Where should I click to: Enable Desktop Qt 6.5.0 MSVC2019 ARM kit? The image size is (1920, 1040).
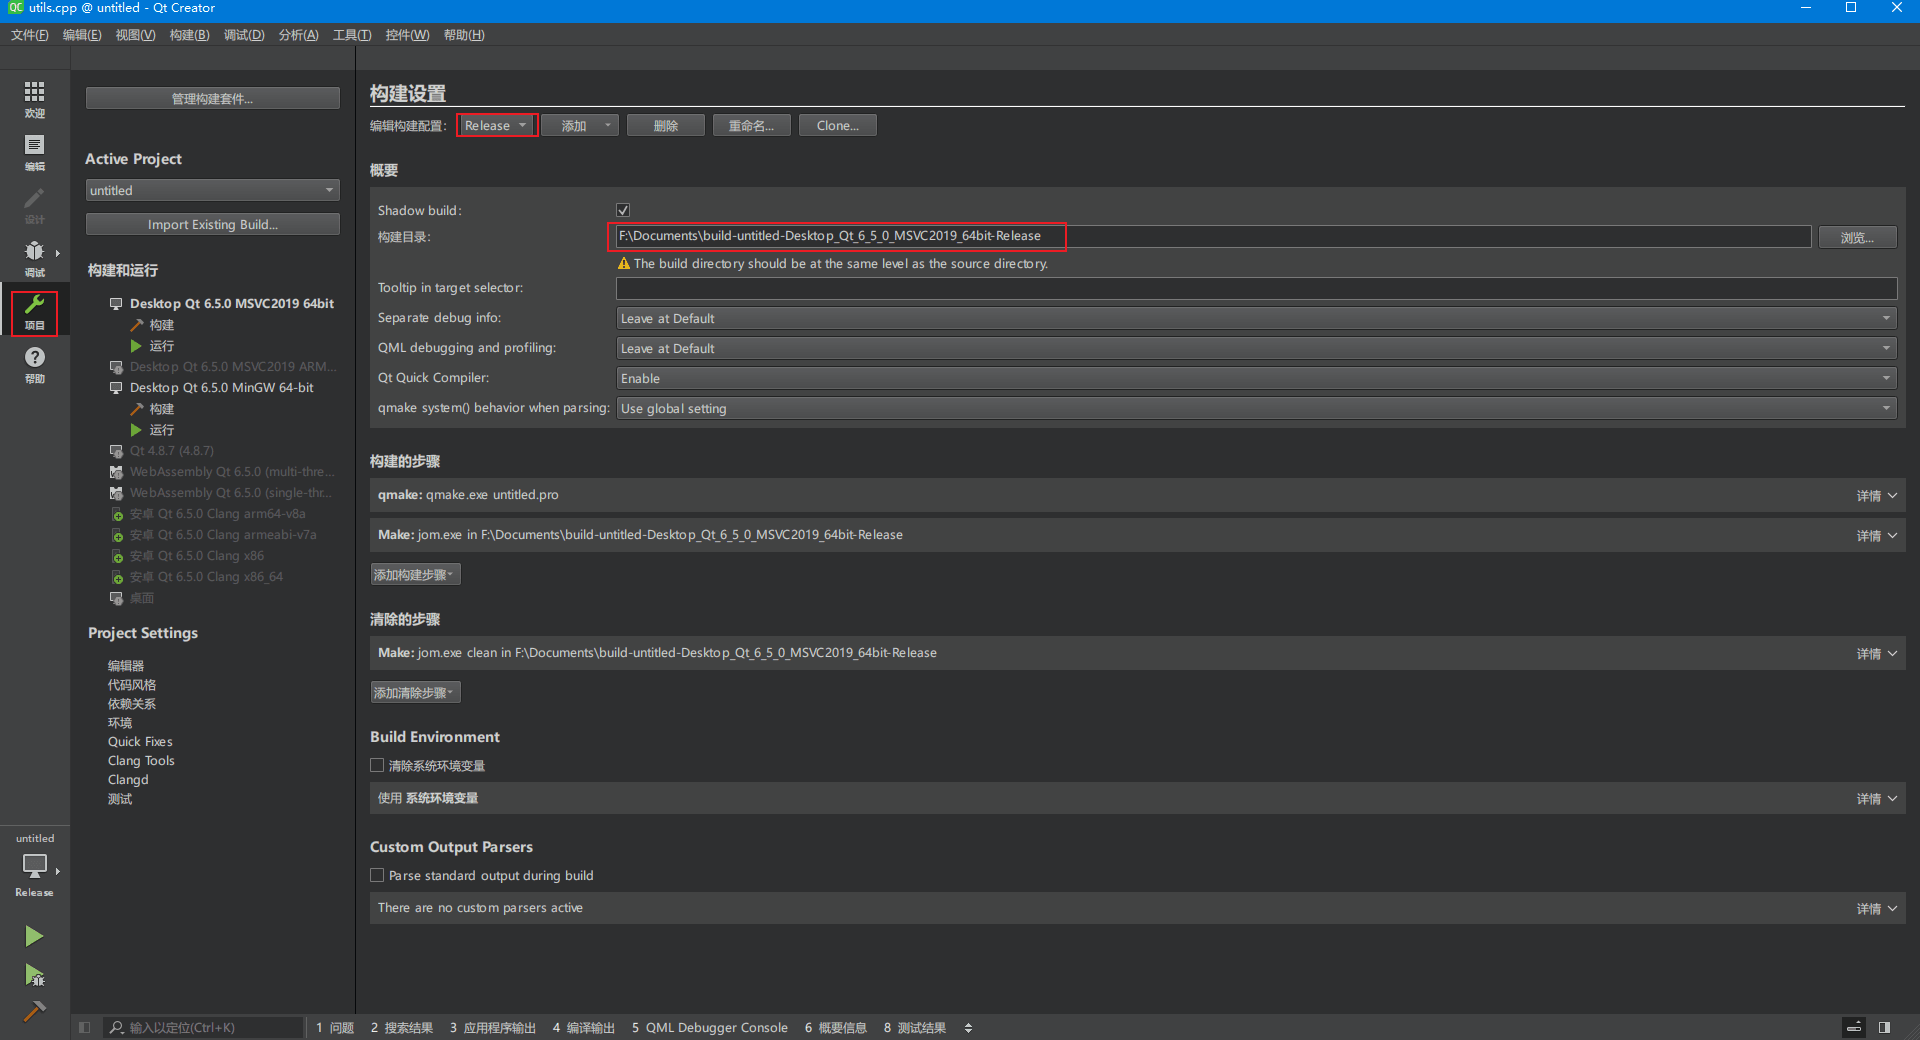click(x=232, y=367)
